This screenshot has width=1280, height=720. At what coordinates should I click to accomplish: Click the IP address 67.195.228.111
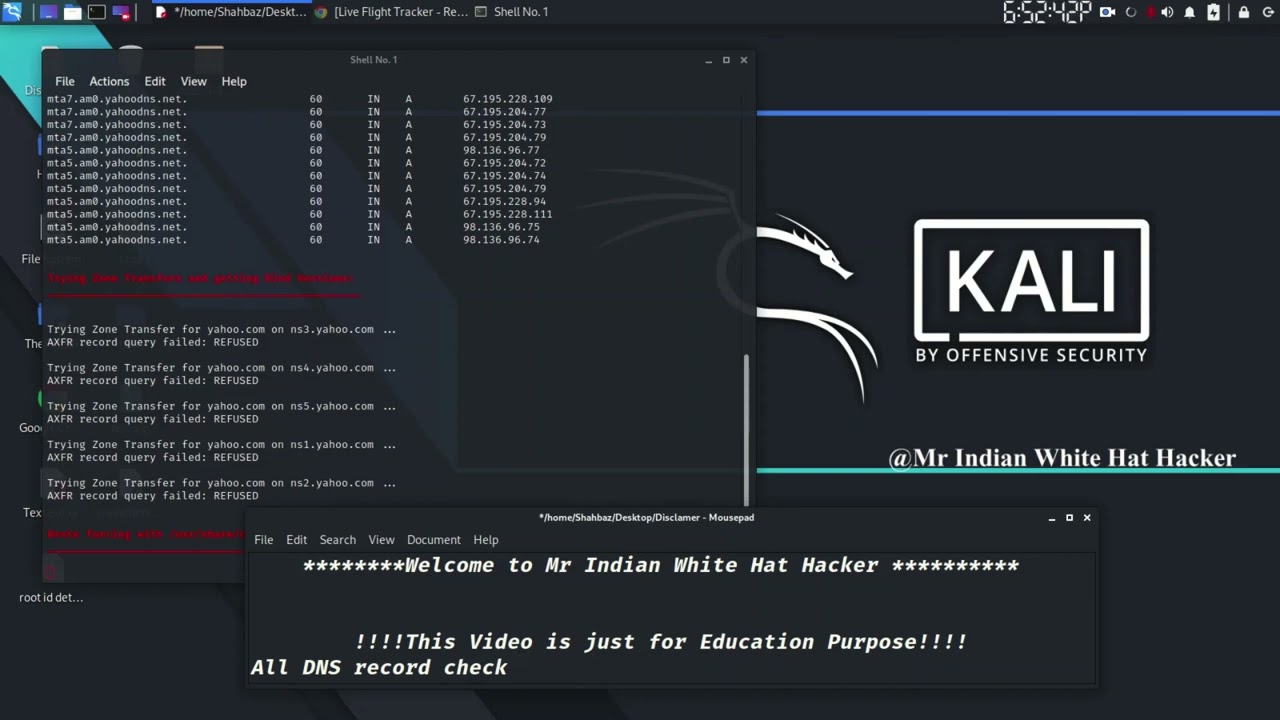[507, 214]
